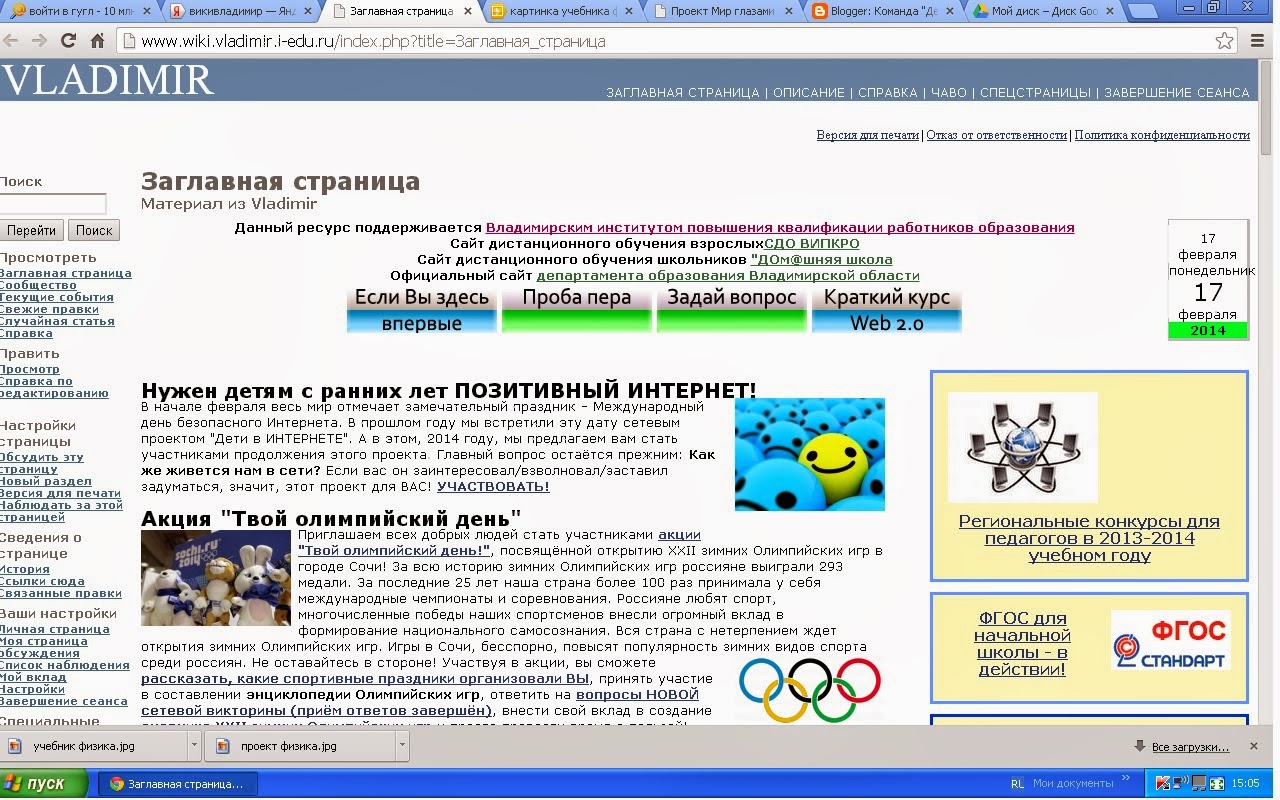The width and height of the screenshot is (1280, 800).
Task: Open downloaded file 'учебник физика.jpg'
Action: coord(94,746)
